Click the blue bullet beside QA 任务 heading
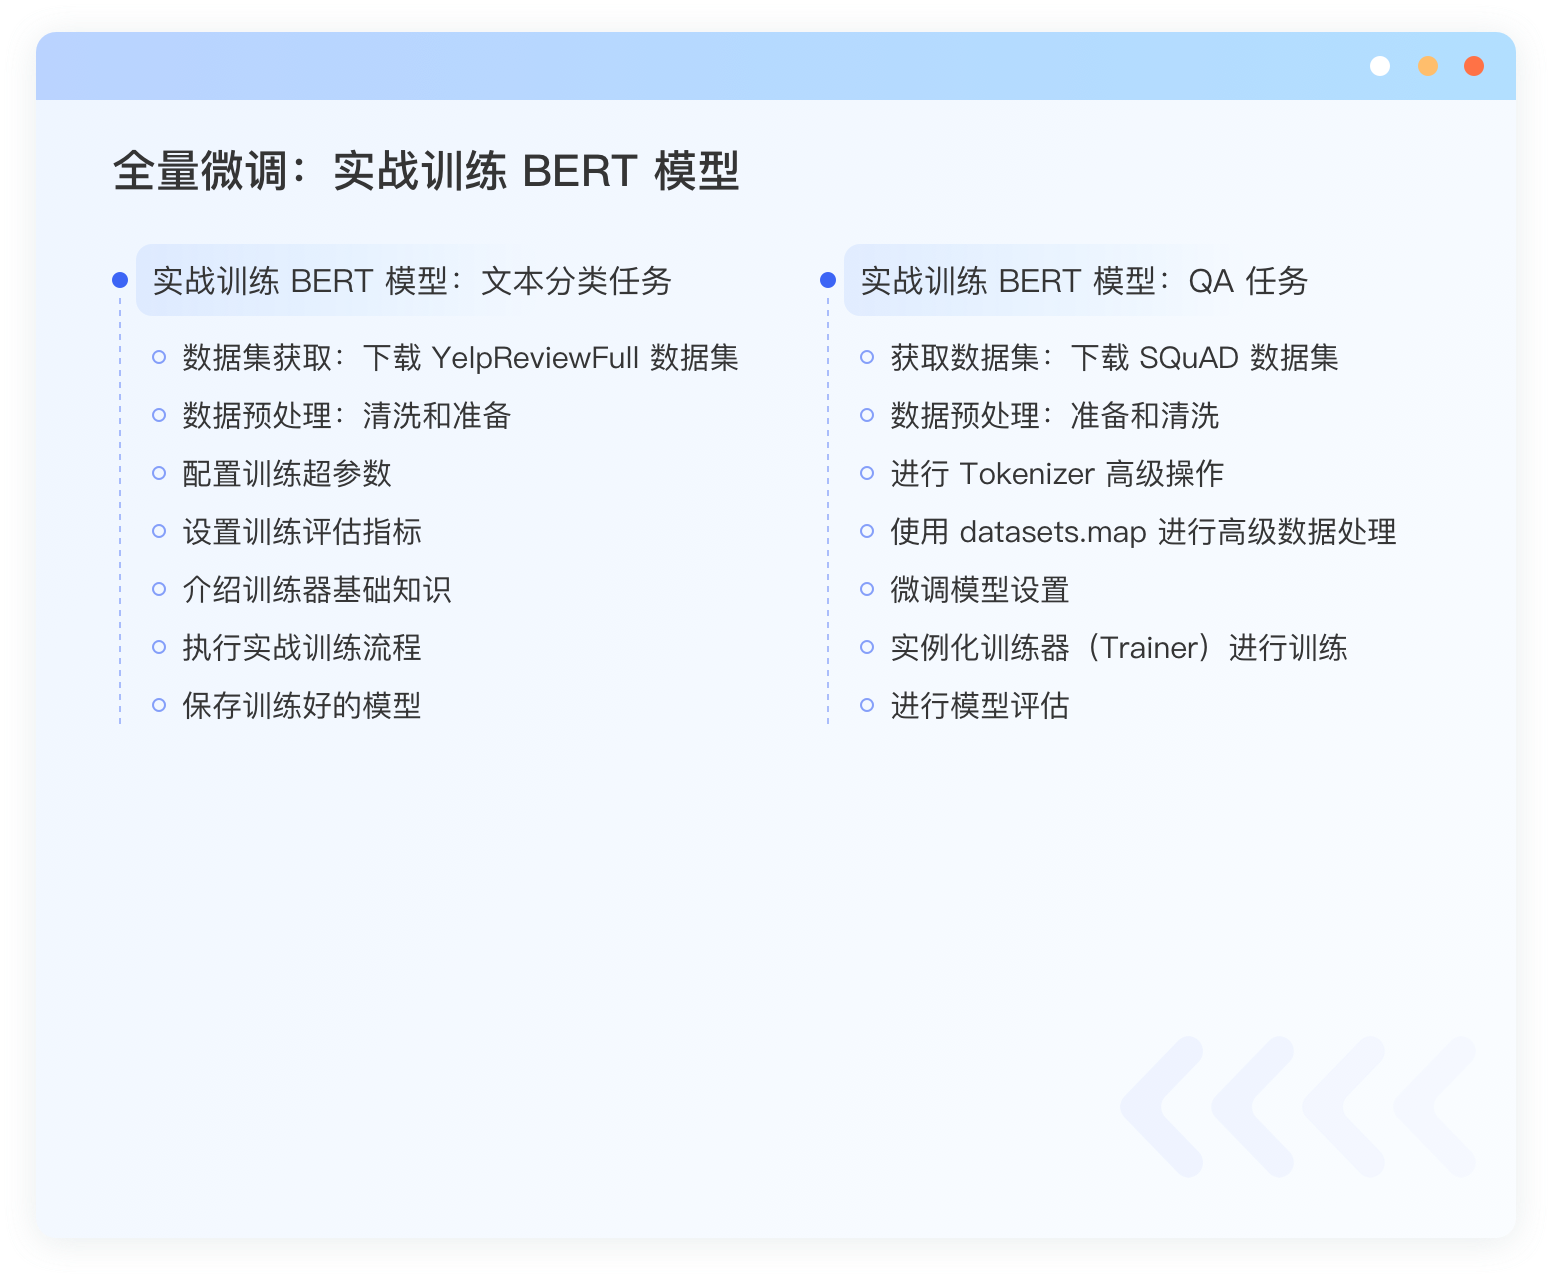Screen dimensions: 1552x1278 point(828,280)
